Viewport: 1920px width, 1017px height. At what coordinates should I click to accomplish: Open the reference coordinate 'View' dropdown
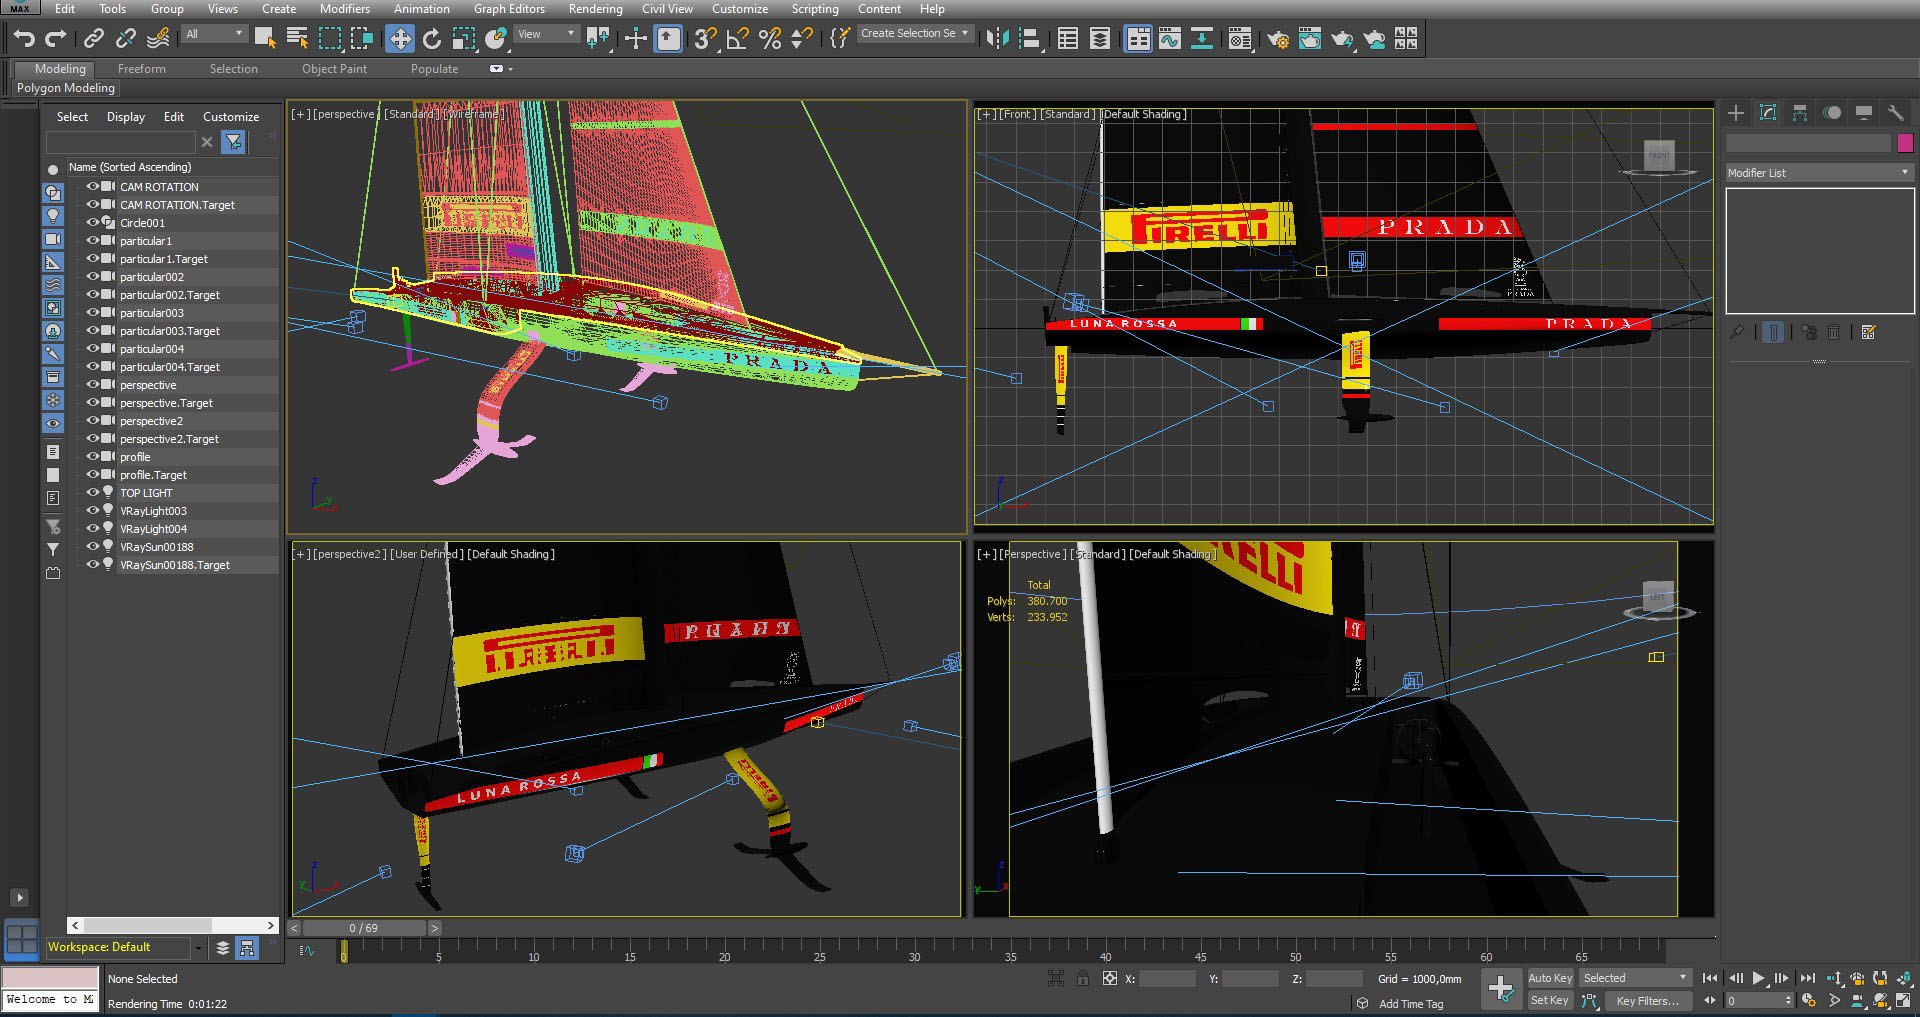coord(547,34)
